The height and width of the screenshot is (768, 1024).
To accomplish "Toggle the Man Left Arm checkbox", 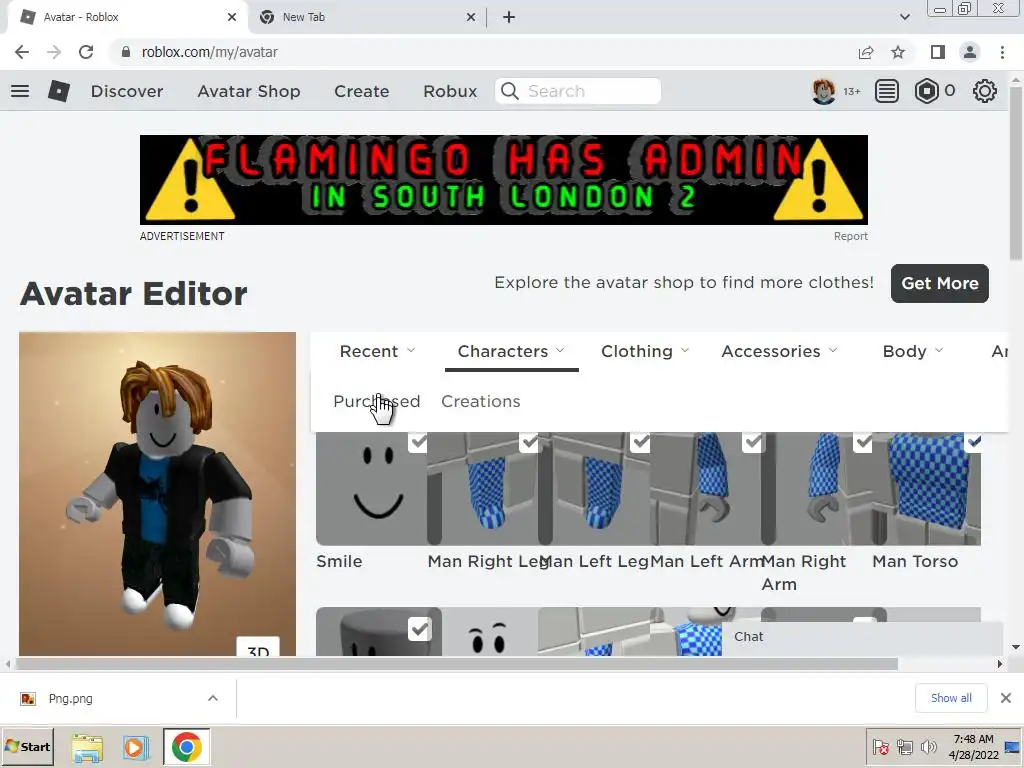I will [752, 442].
